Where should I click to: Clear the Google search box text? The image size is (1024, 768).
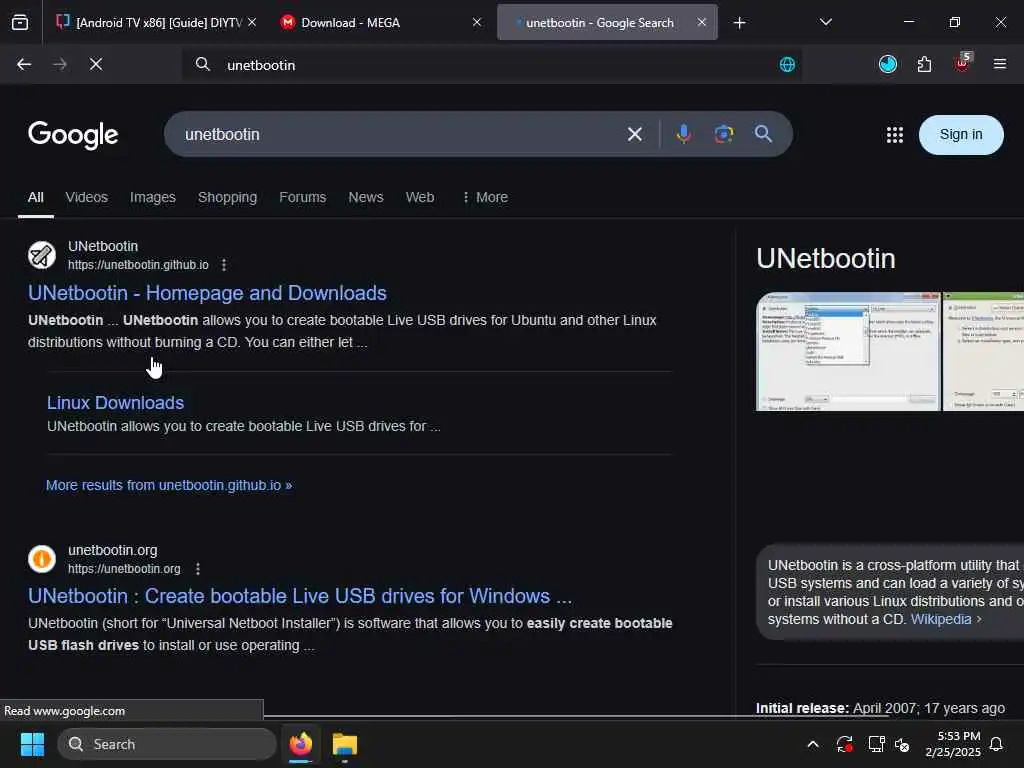[x=634, y=135]
